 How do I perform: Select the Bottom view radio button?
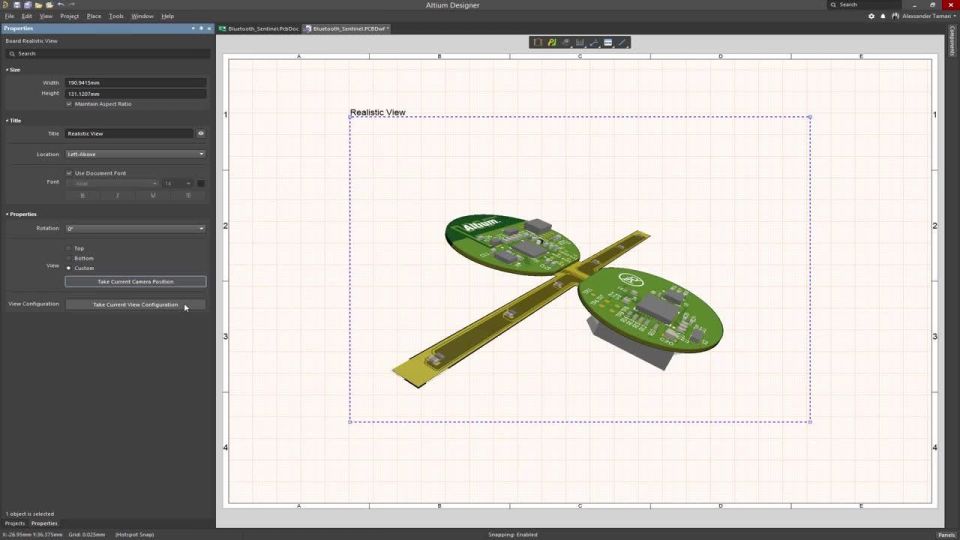[69, 258]
